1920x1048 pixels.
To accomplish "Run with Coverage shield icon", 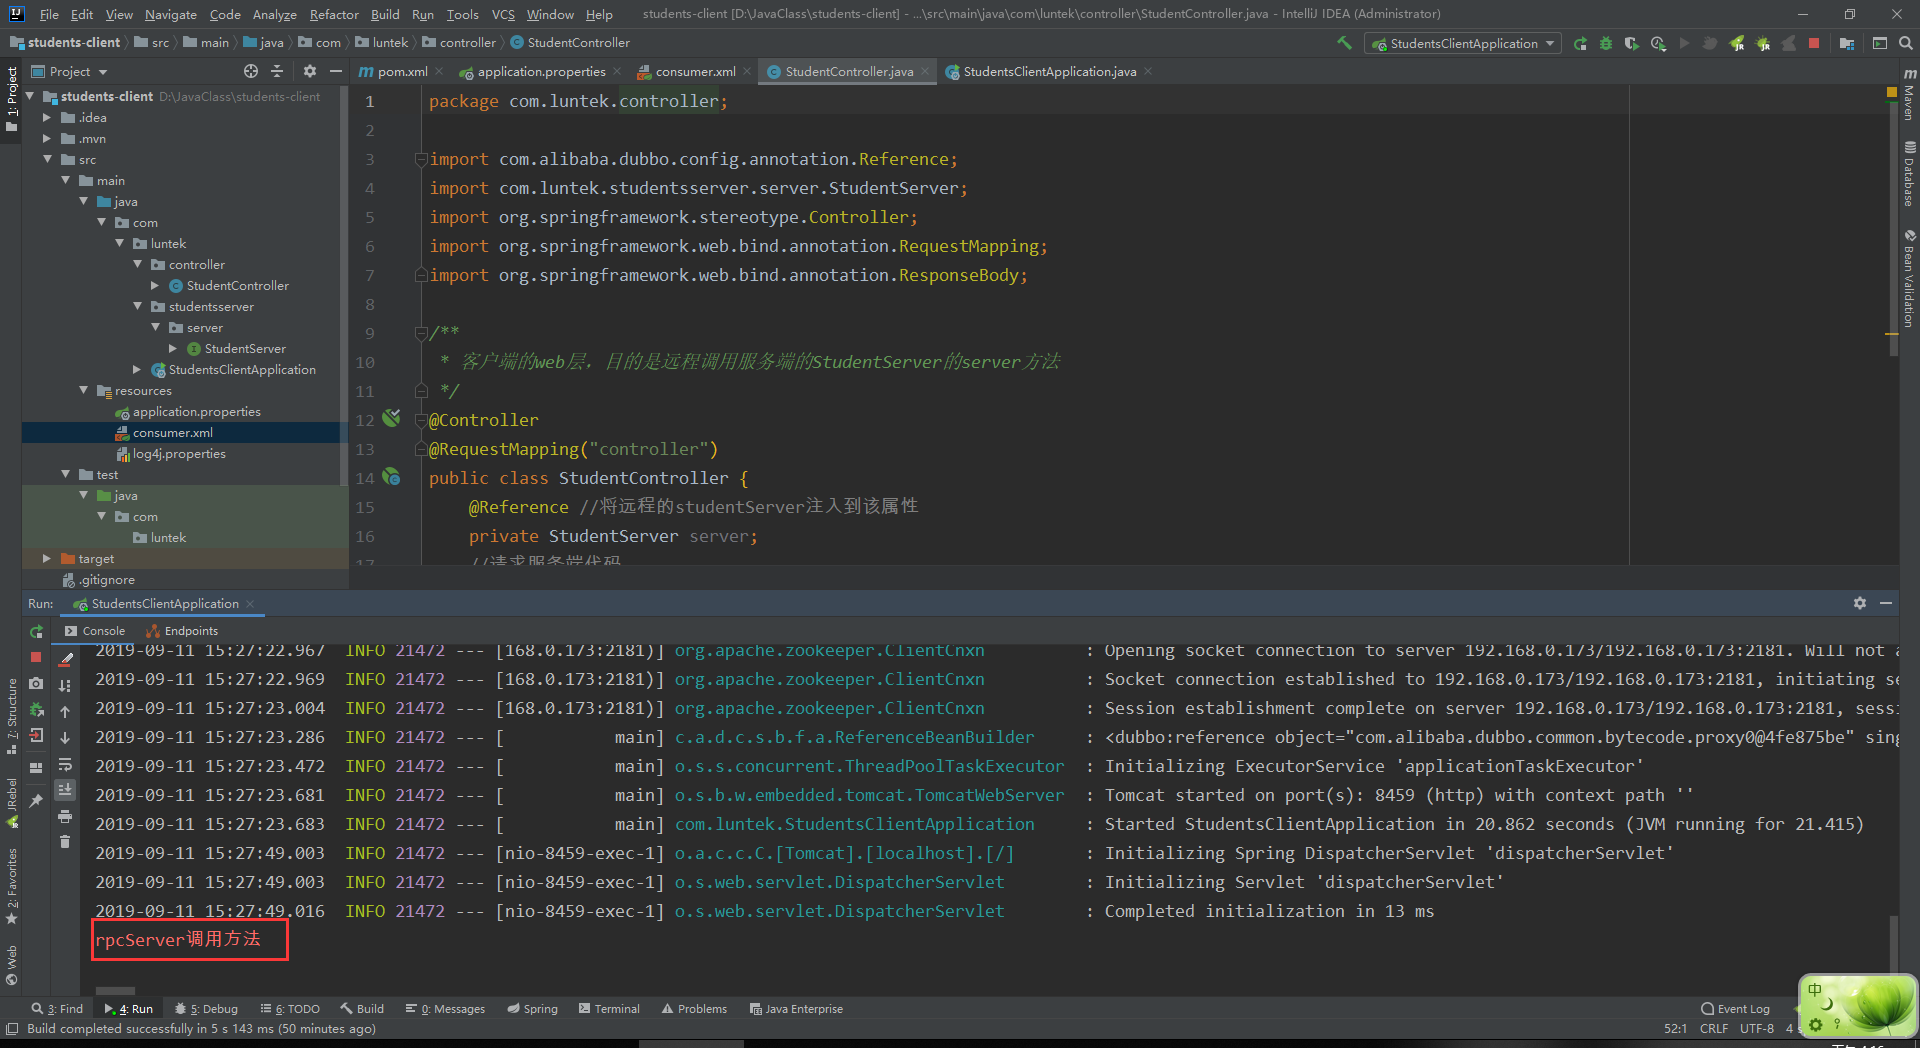I will point(1632,43).
